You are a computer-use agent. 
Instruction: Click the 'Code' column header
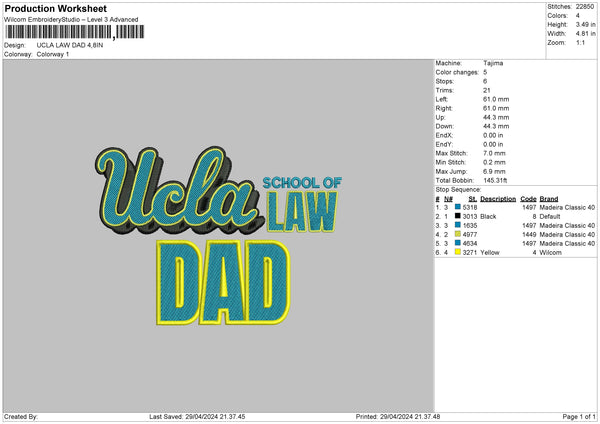point(528,199)
